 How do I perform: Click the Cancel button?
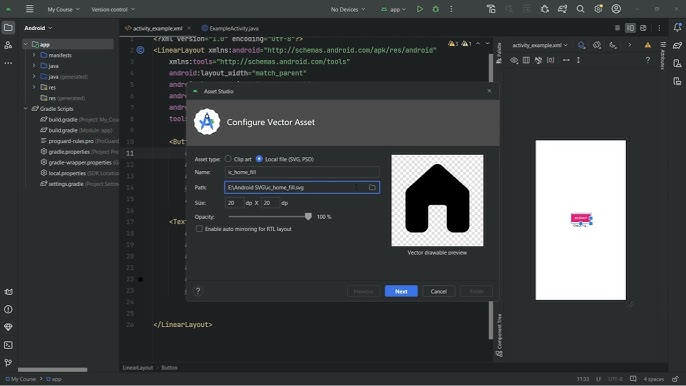coord(438,291)
